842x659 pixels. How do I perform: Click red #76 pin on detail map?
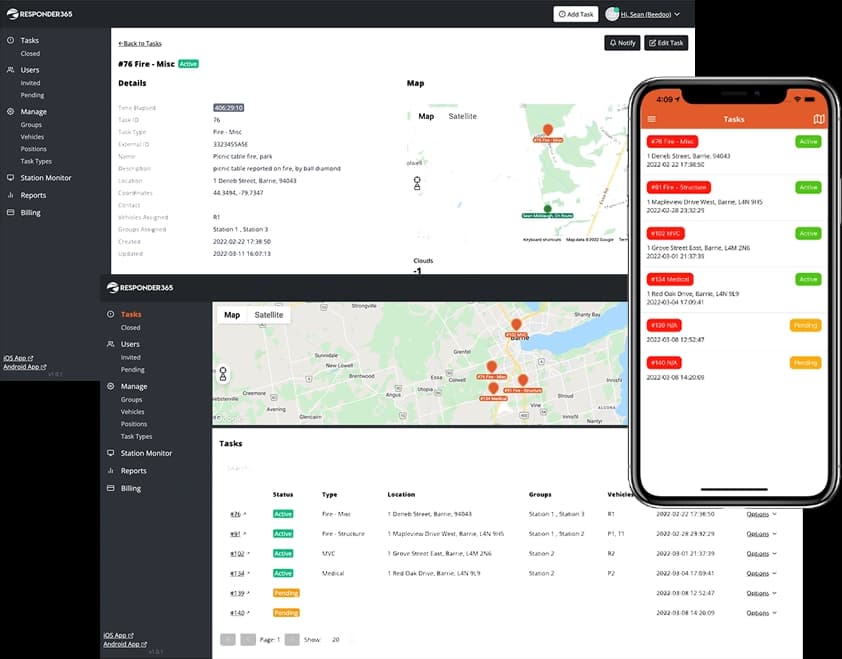coord(548,130)
